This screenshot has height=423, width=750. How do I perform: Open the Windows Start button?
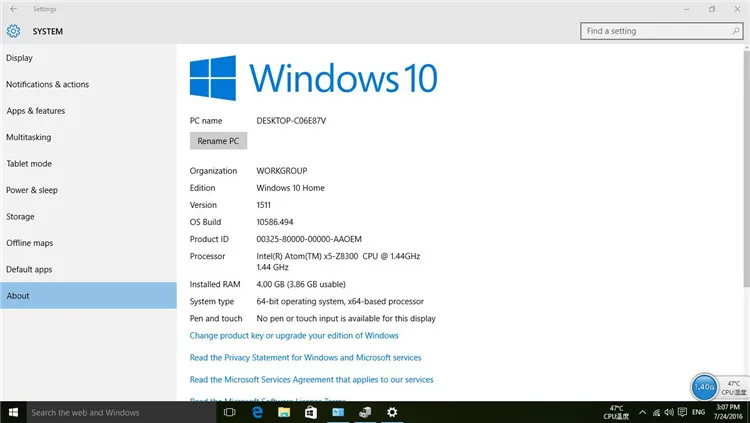coord(13,412)
